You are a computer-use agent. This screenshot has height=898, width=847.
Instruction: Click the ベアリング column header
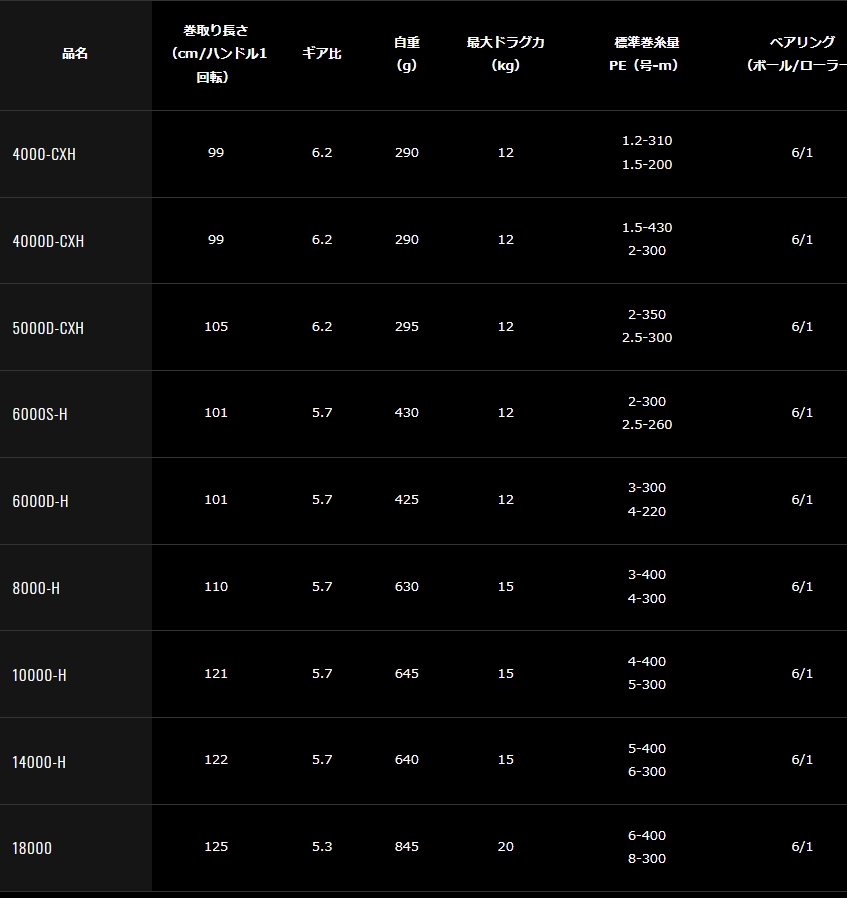pyautogui.click(x=799, y=54)
